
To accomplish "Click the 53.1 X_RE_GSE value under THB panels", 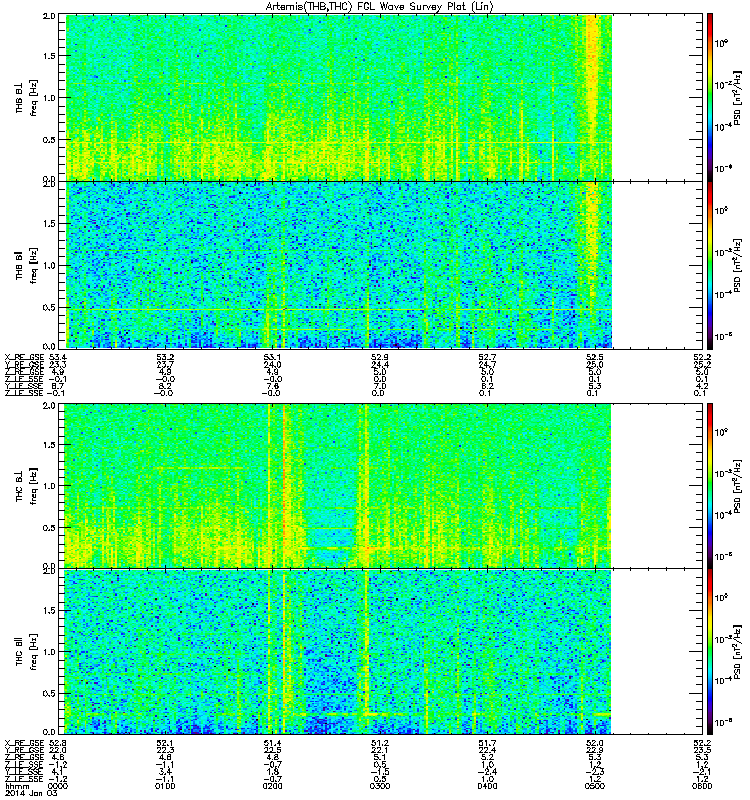I will (272, 357).
